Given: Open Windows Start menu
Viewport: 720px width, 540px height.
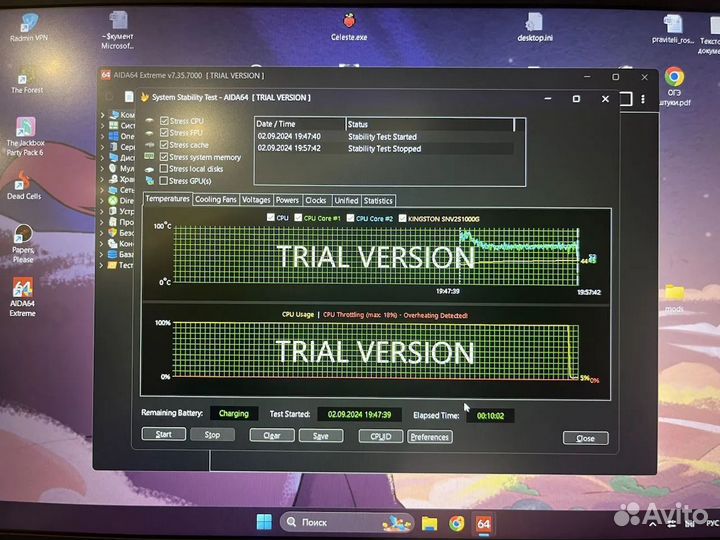Looking at the screenshot, I should [x=264, y=522].
